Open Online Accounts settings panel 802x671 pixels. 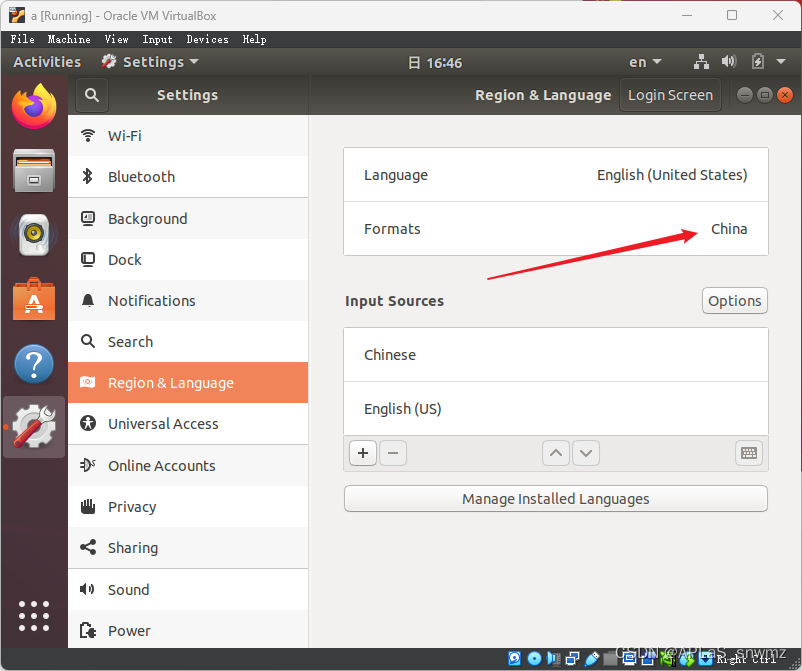(x=188, y=466)
